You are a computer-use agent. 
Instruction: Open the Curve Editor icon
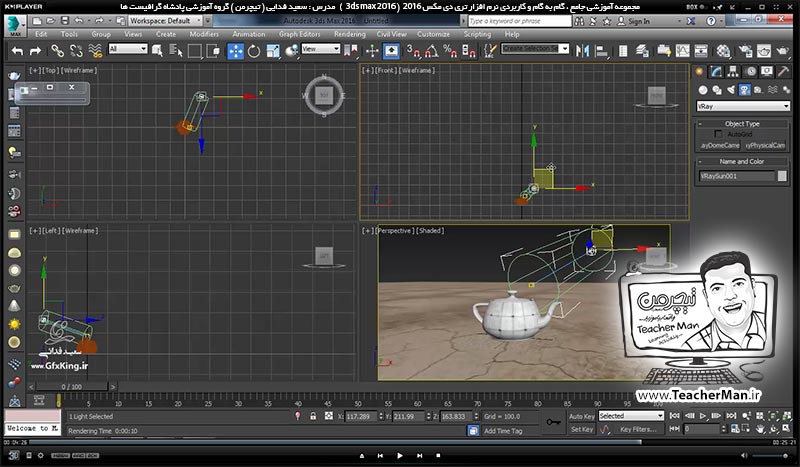[x=682, y=51]
